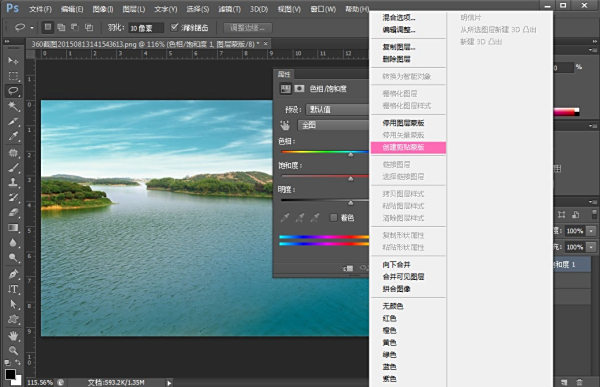Select the Clone Stamp tool
The height and width of the screenshot is (387, 600).
click(13, 182)
